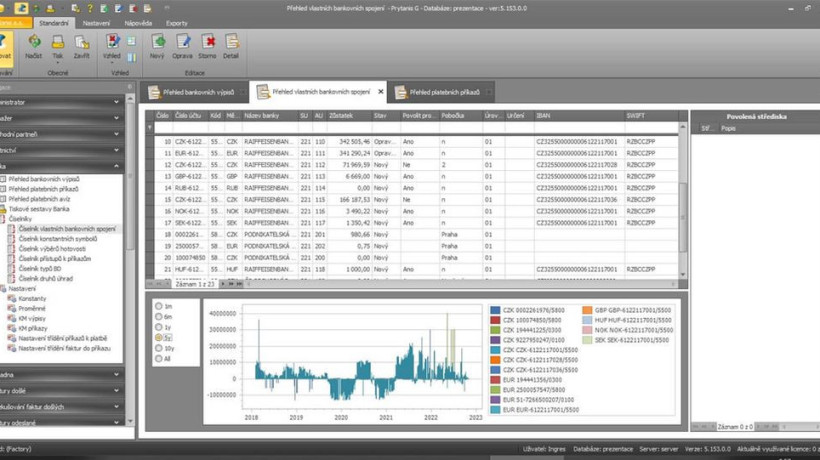Viewport: 820px width, 460px height.
Task: Click the blue CZK 0002261976/5800 legend swatch
Action: coord(495,308)
